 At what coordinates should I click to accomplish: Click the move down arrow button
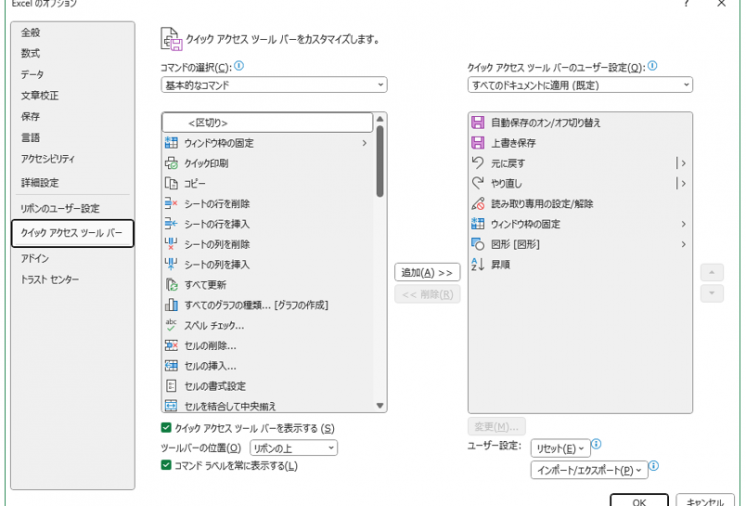pyautogui.click(x=712, y=293)
